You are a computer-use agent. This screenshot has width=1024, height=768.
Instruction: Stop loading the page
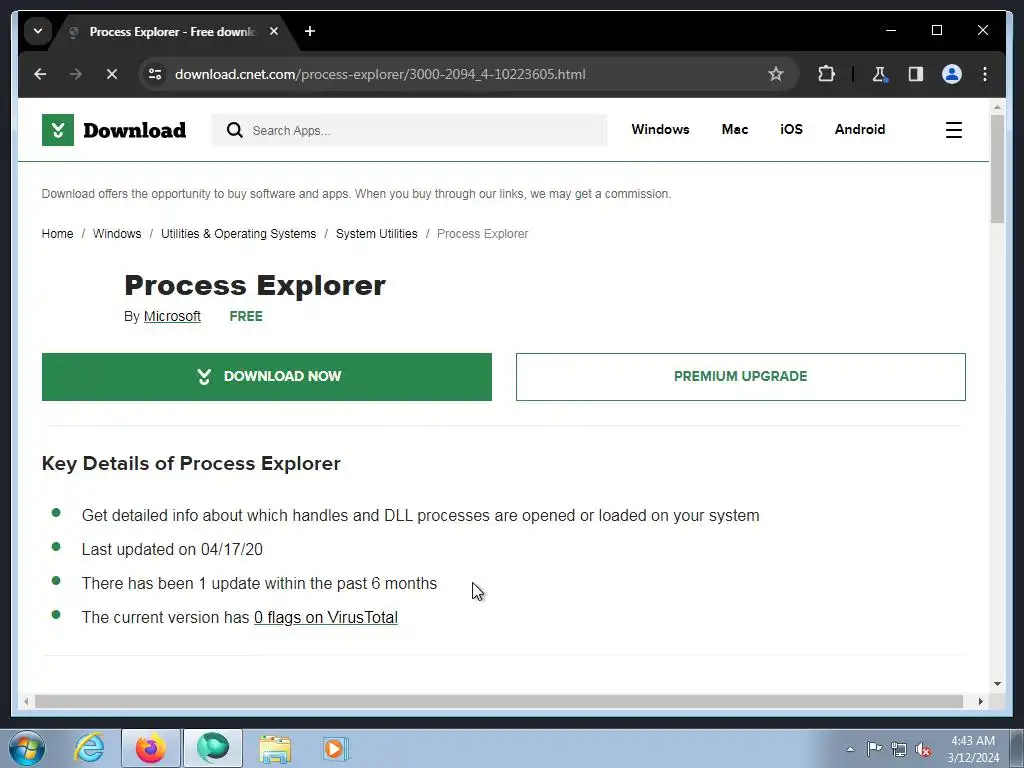point(112,74)
